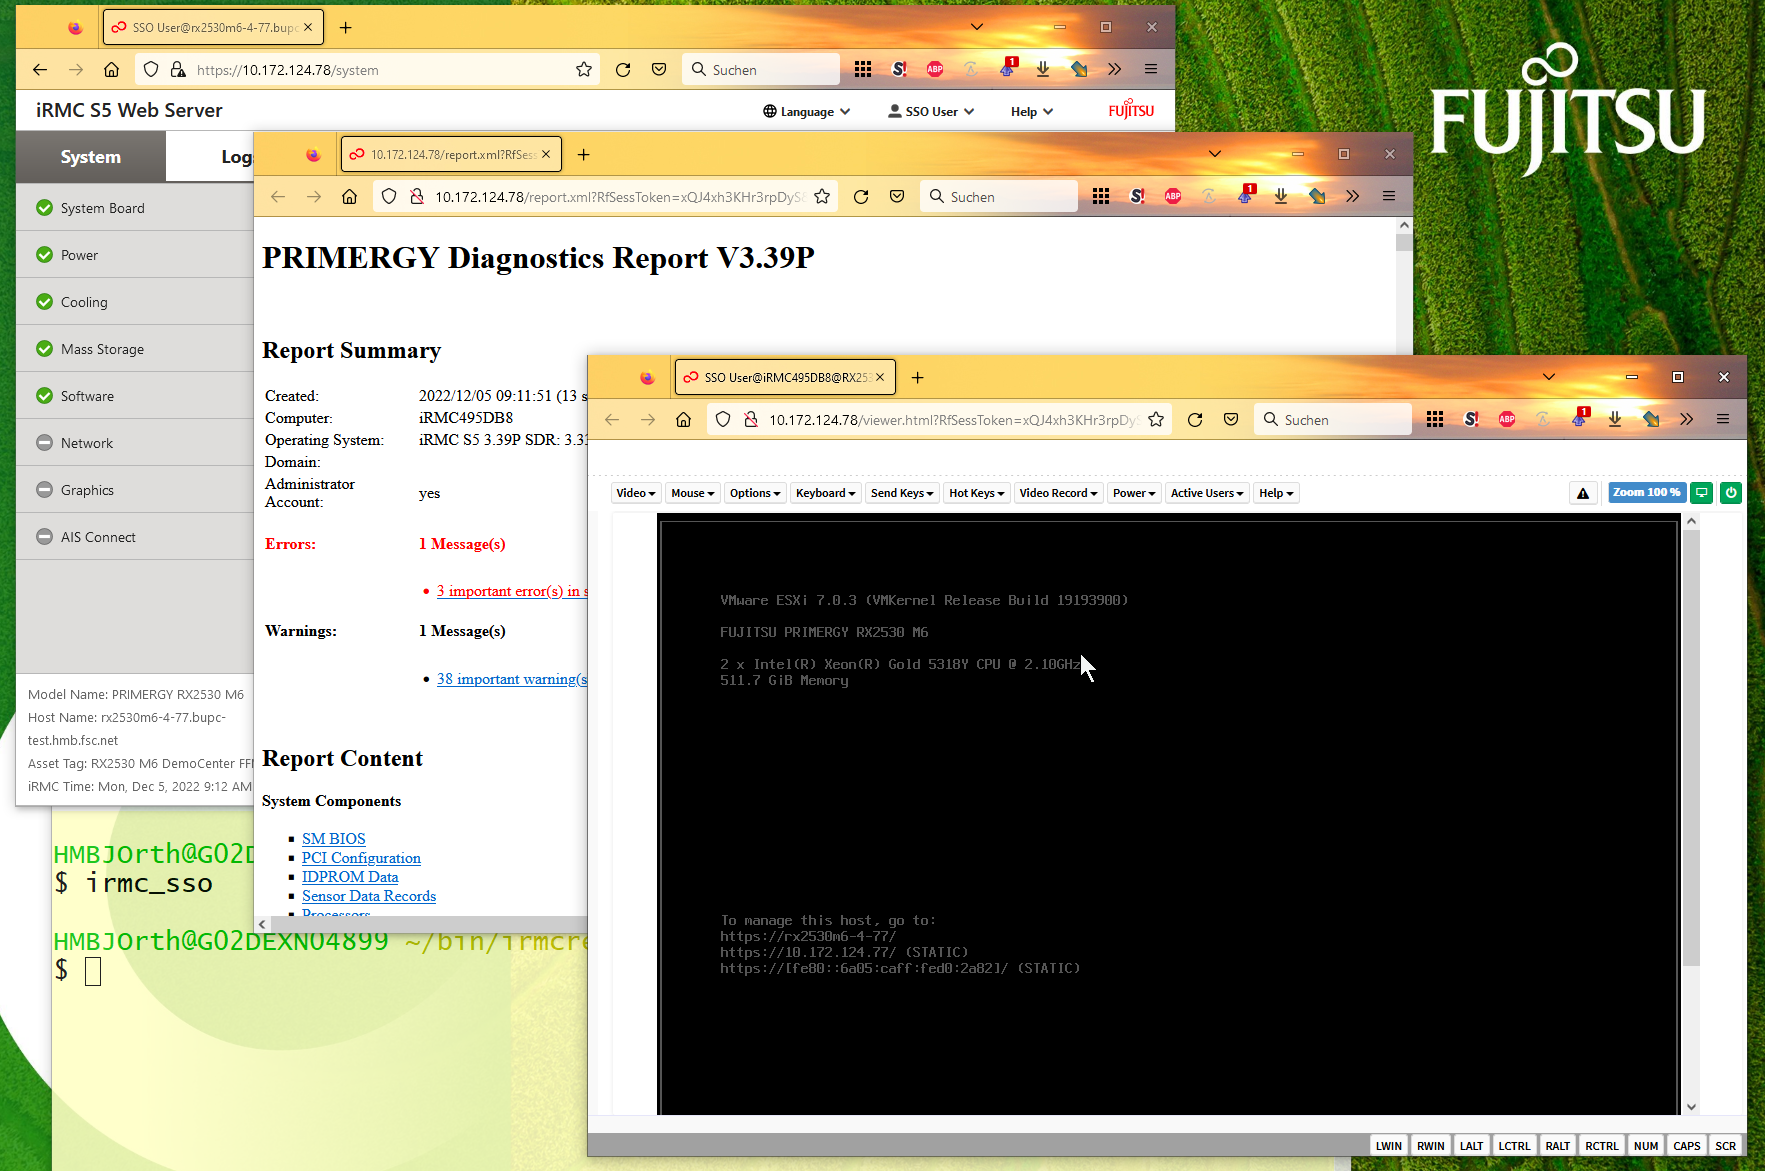Viewport: 1765px width, 1171px height.
Task: Click search field in viewer browser window
Action: [x=1333, y=420]
